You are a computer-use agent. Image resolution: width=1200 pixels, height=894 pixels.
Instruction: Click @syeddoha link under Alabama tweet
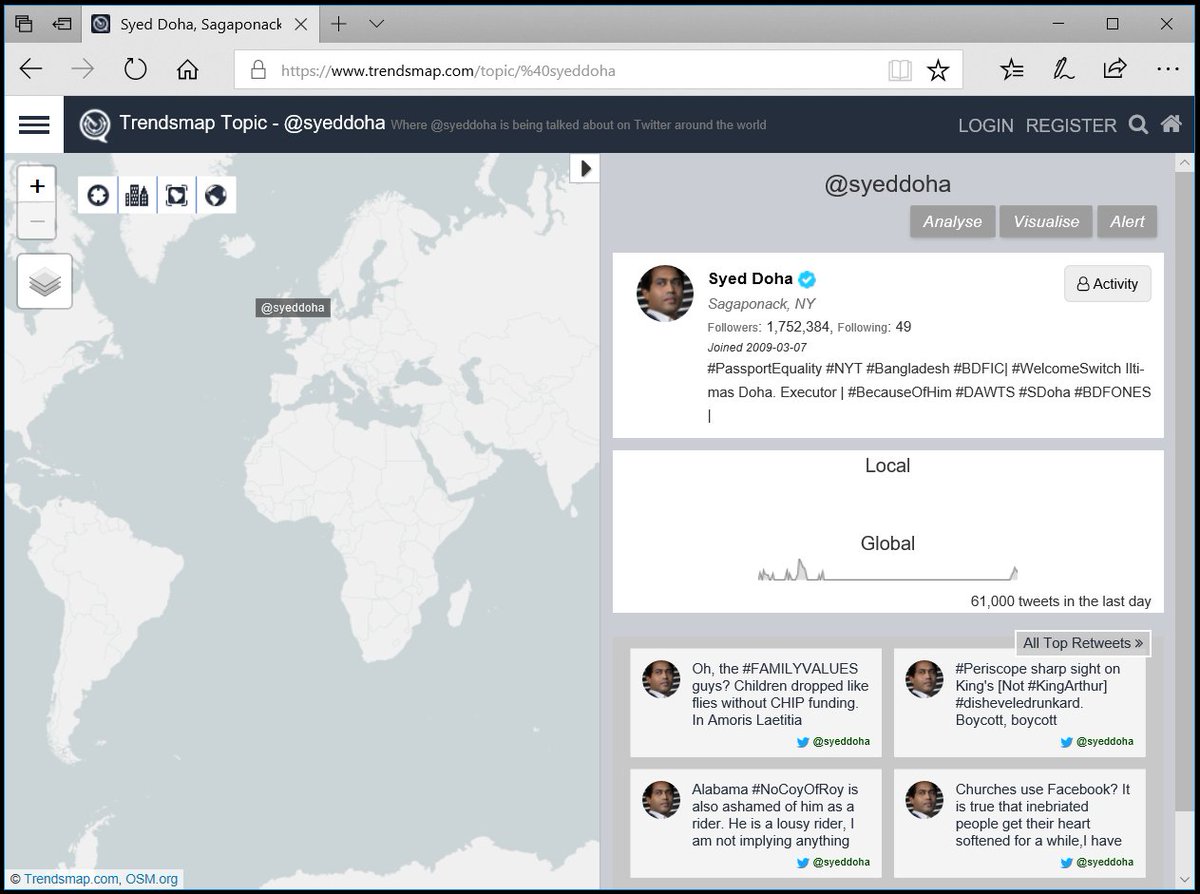pos(840,862)
